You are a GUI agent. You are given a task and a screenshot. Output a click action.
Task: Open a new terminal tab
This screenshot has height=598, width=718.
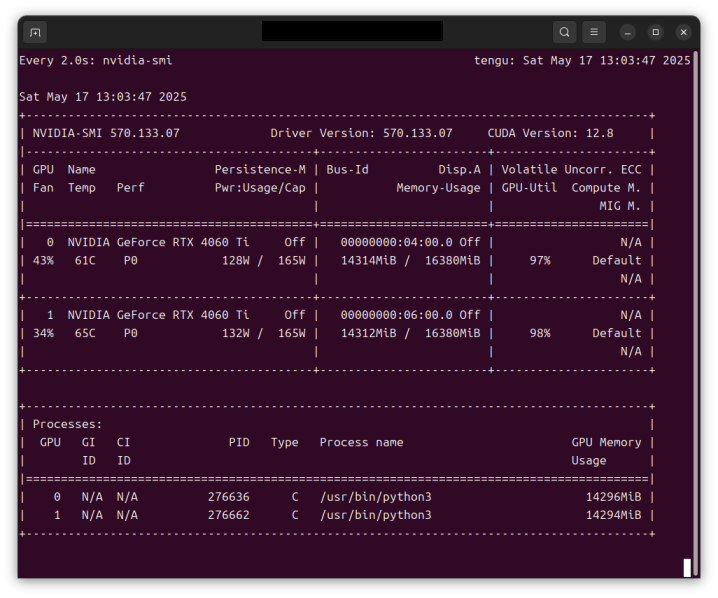pos(35,33)
